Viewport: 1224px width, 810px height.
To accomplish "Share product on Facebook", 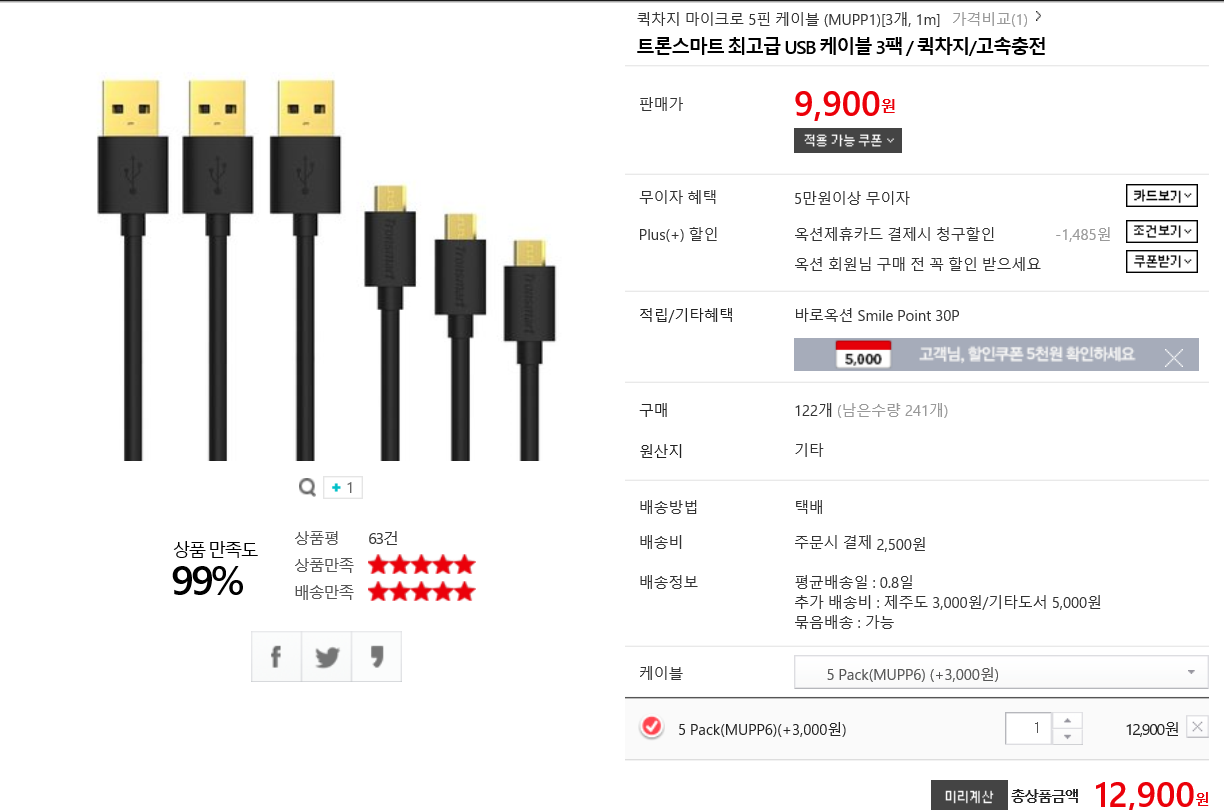I will point(276,657).
